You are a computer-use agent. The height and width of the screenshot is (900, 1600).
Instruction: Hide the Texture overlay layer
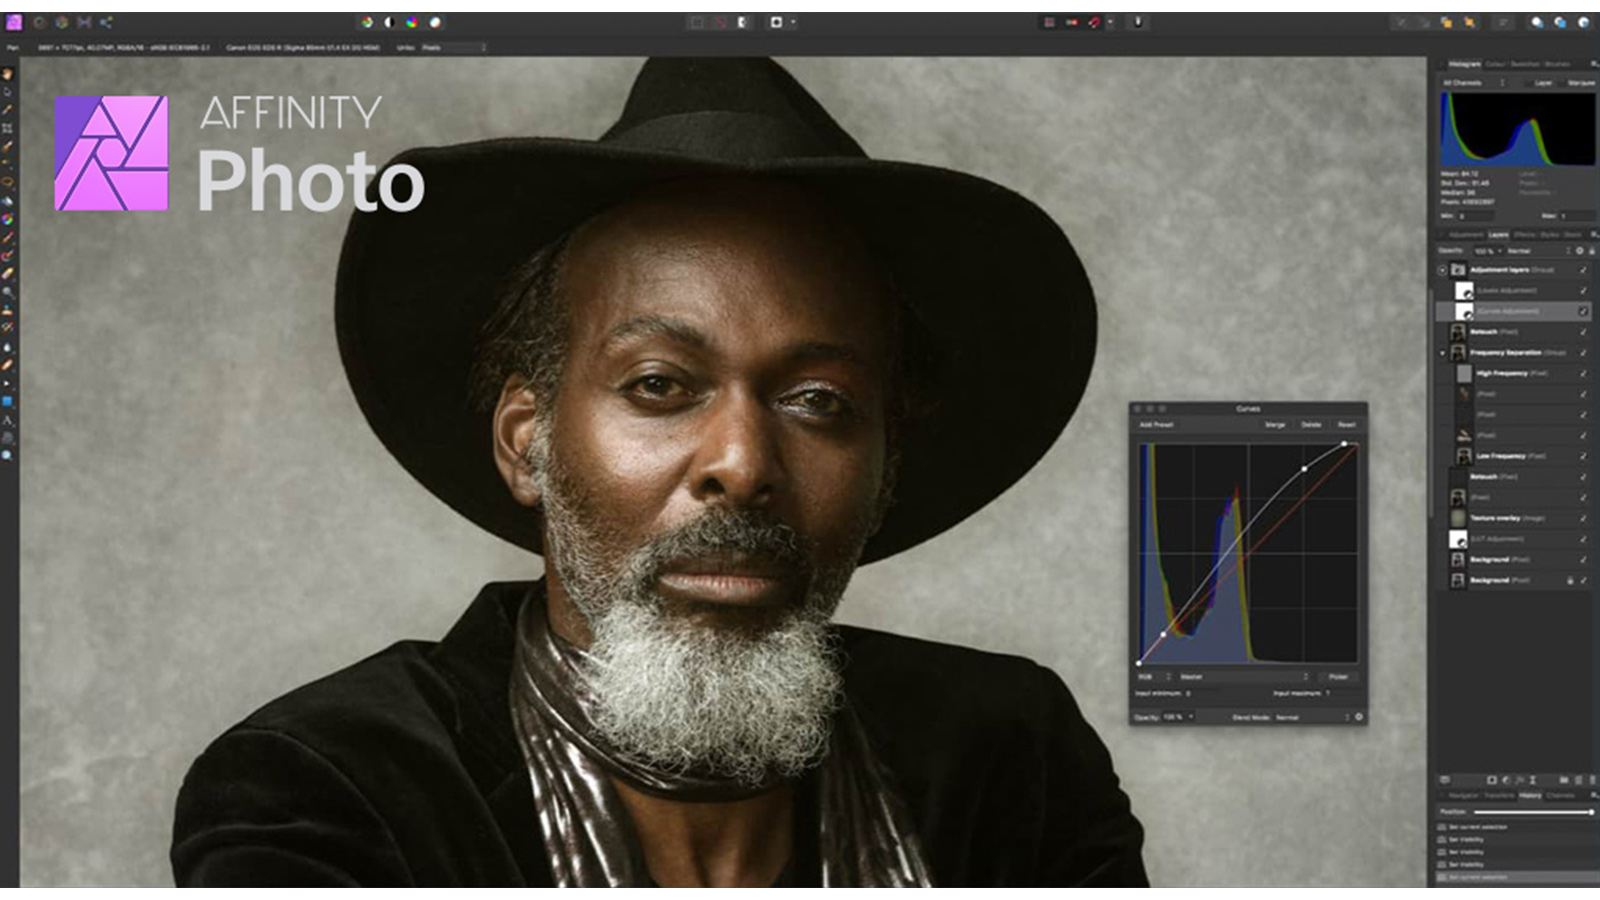point(1583,518)
